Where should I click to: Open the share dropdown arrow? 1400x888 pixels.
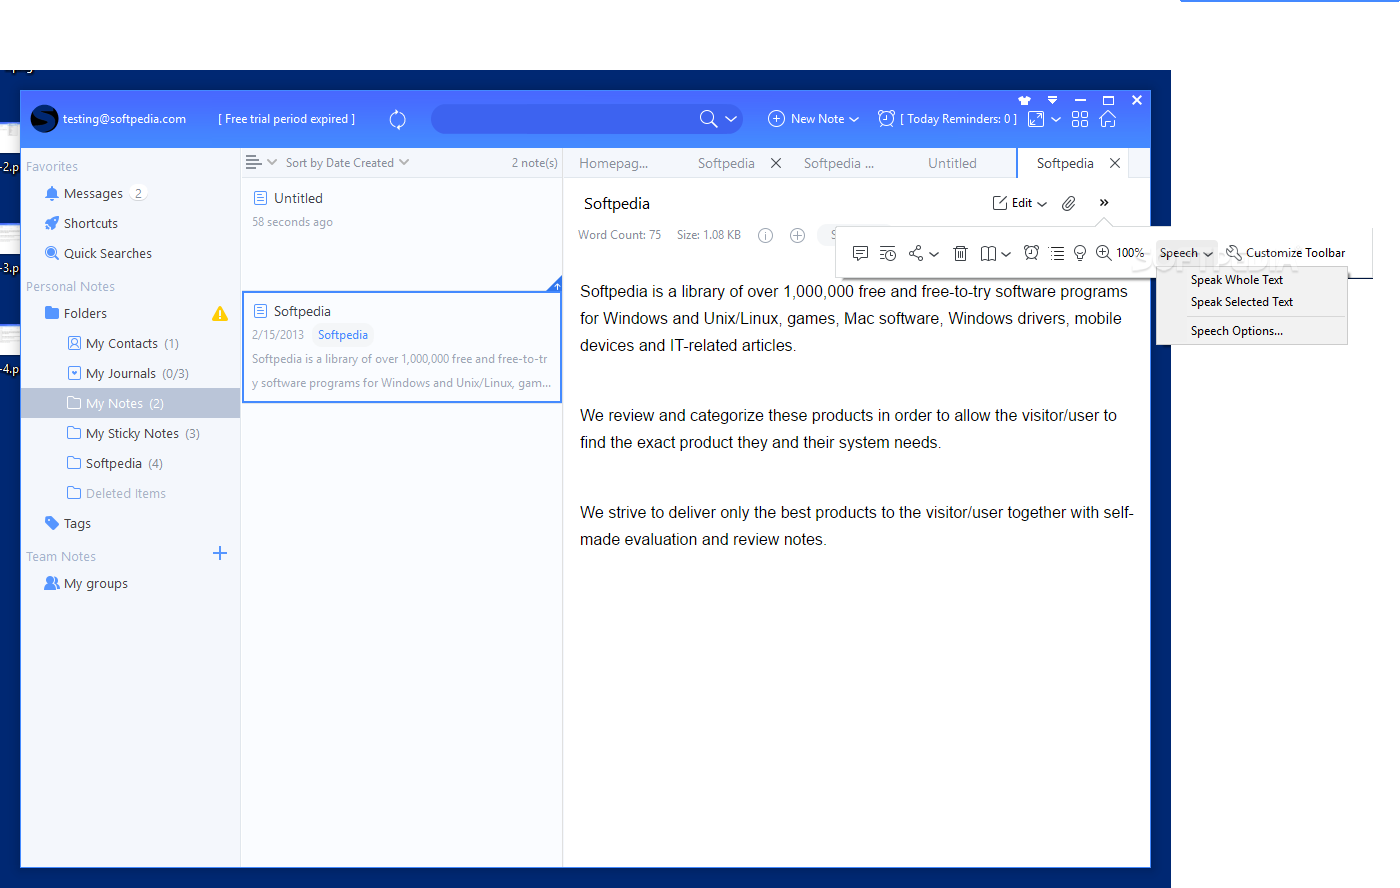934,254
